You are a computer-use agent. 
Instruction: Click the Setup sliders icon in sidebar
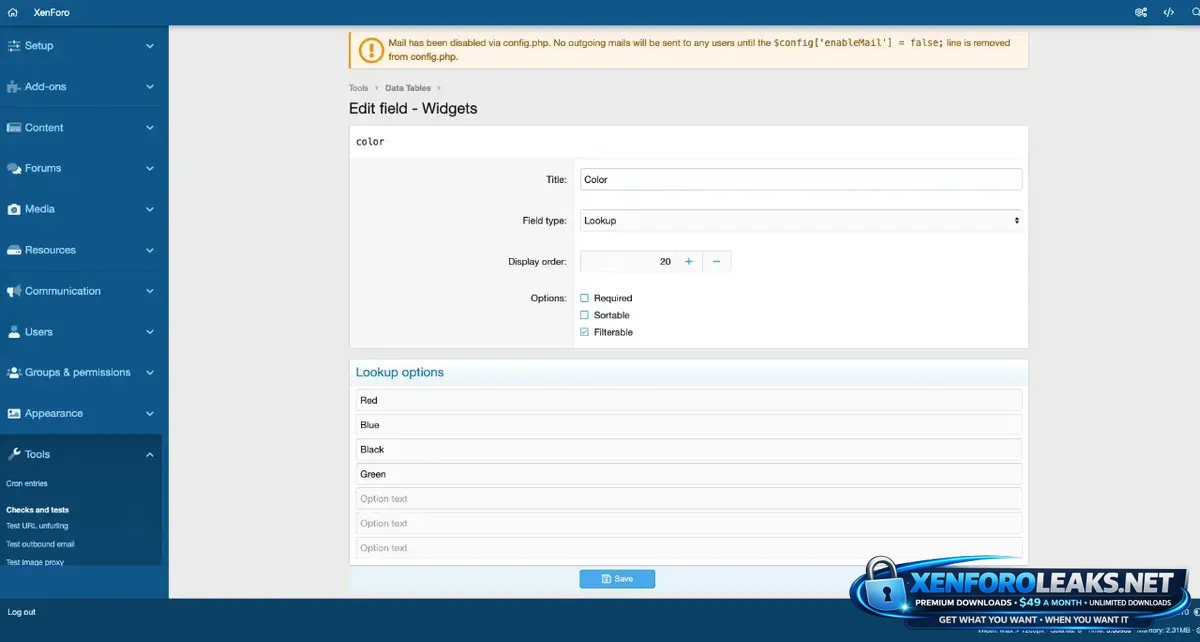[14, 46]
